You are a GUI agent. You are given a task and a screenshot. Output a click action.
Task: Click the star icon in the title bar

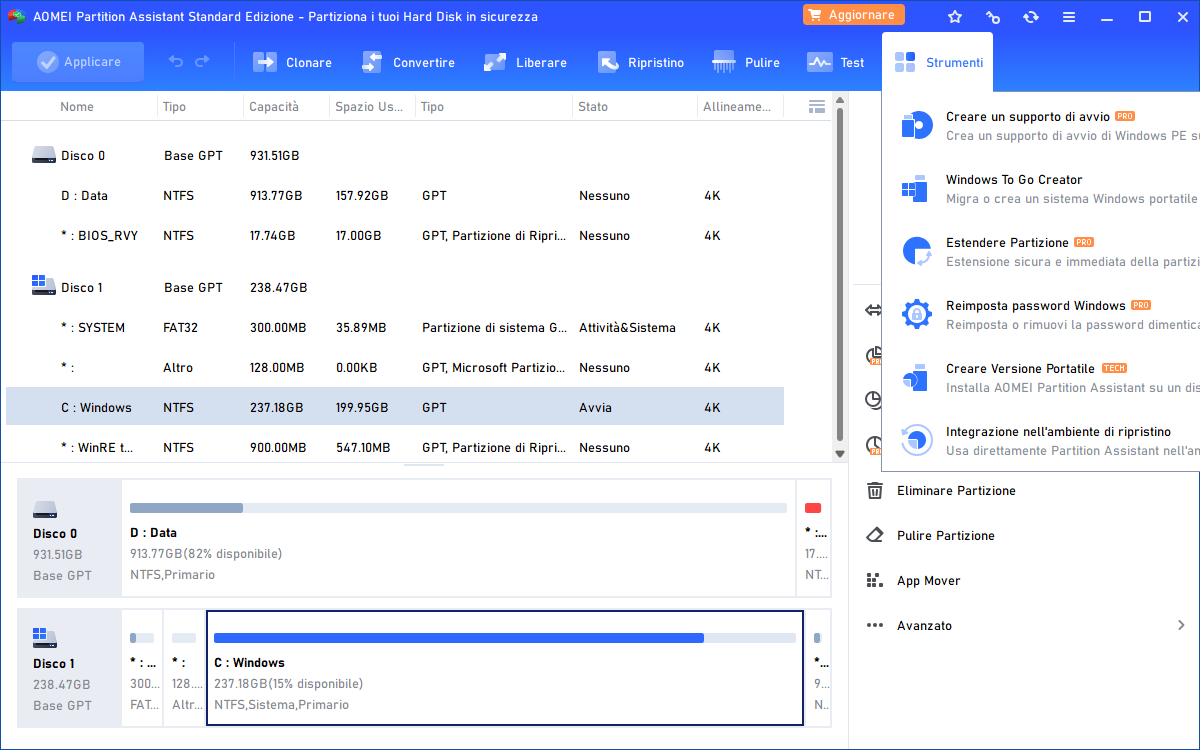955,17
